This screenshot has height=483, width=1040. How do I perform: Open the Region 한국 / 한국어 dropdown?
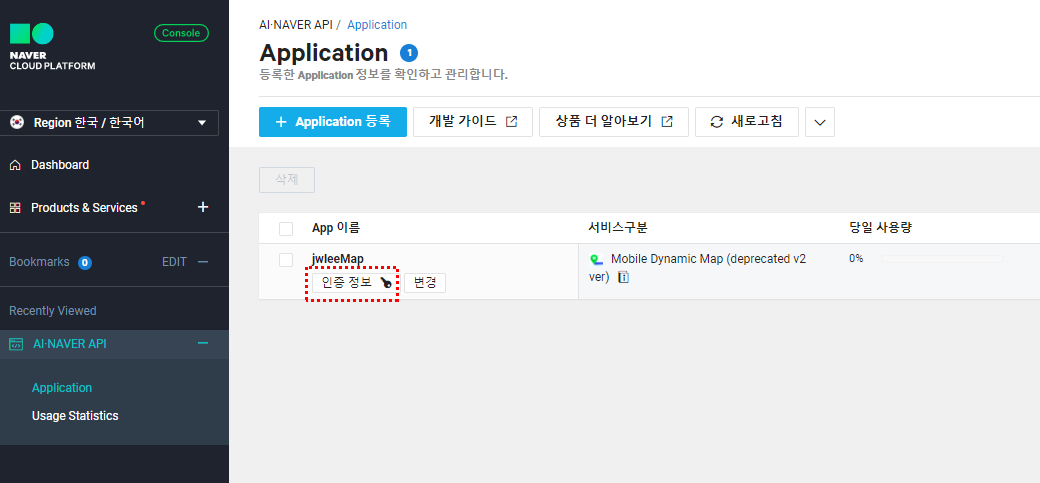click(109, 123)
